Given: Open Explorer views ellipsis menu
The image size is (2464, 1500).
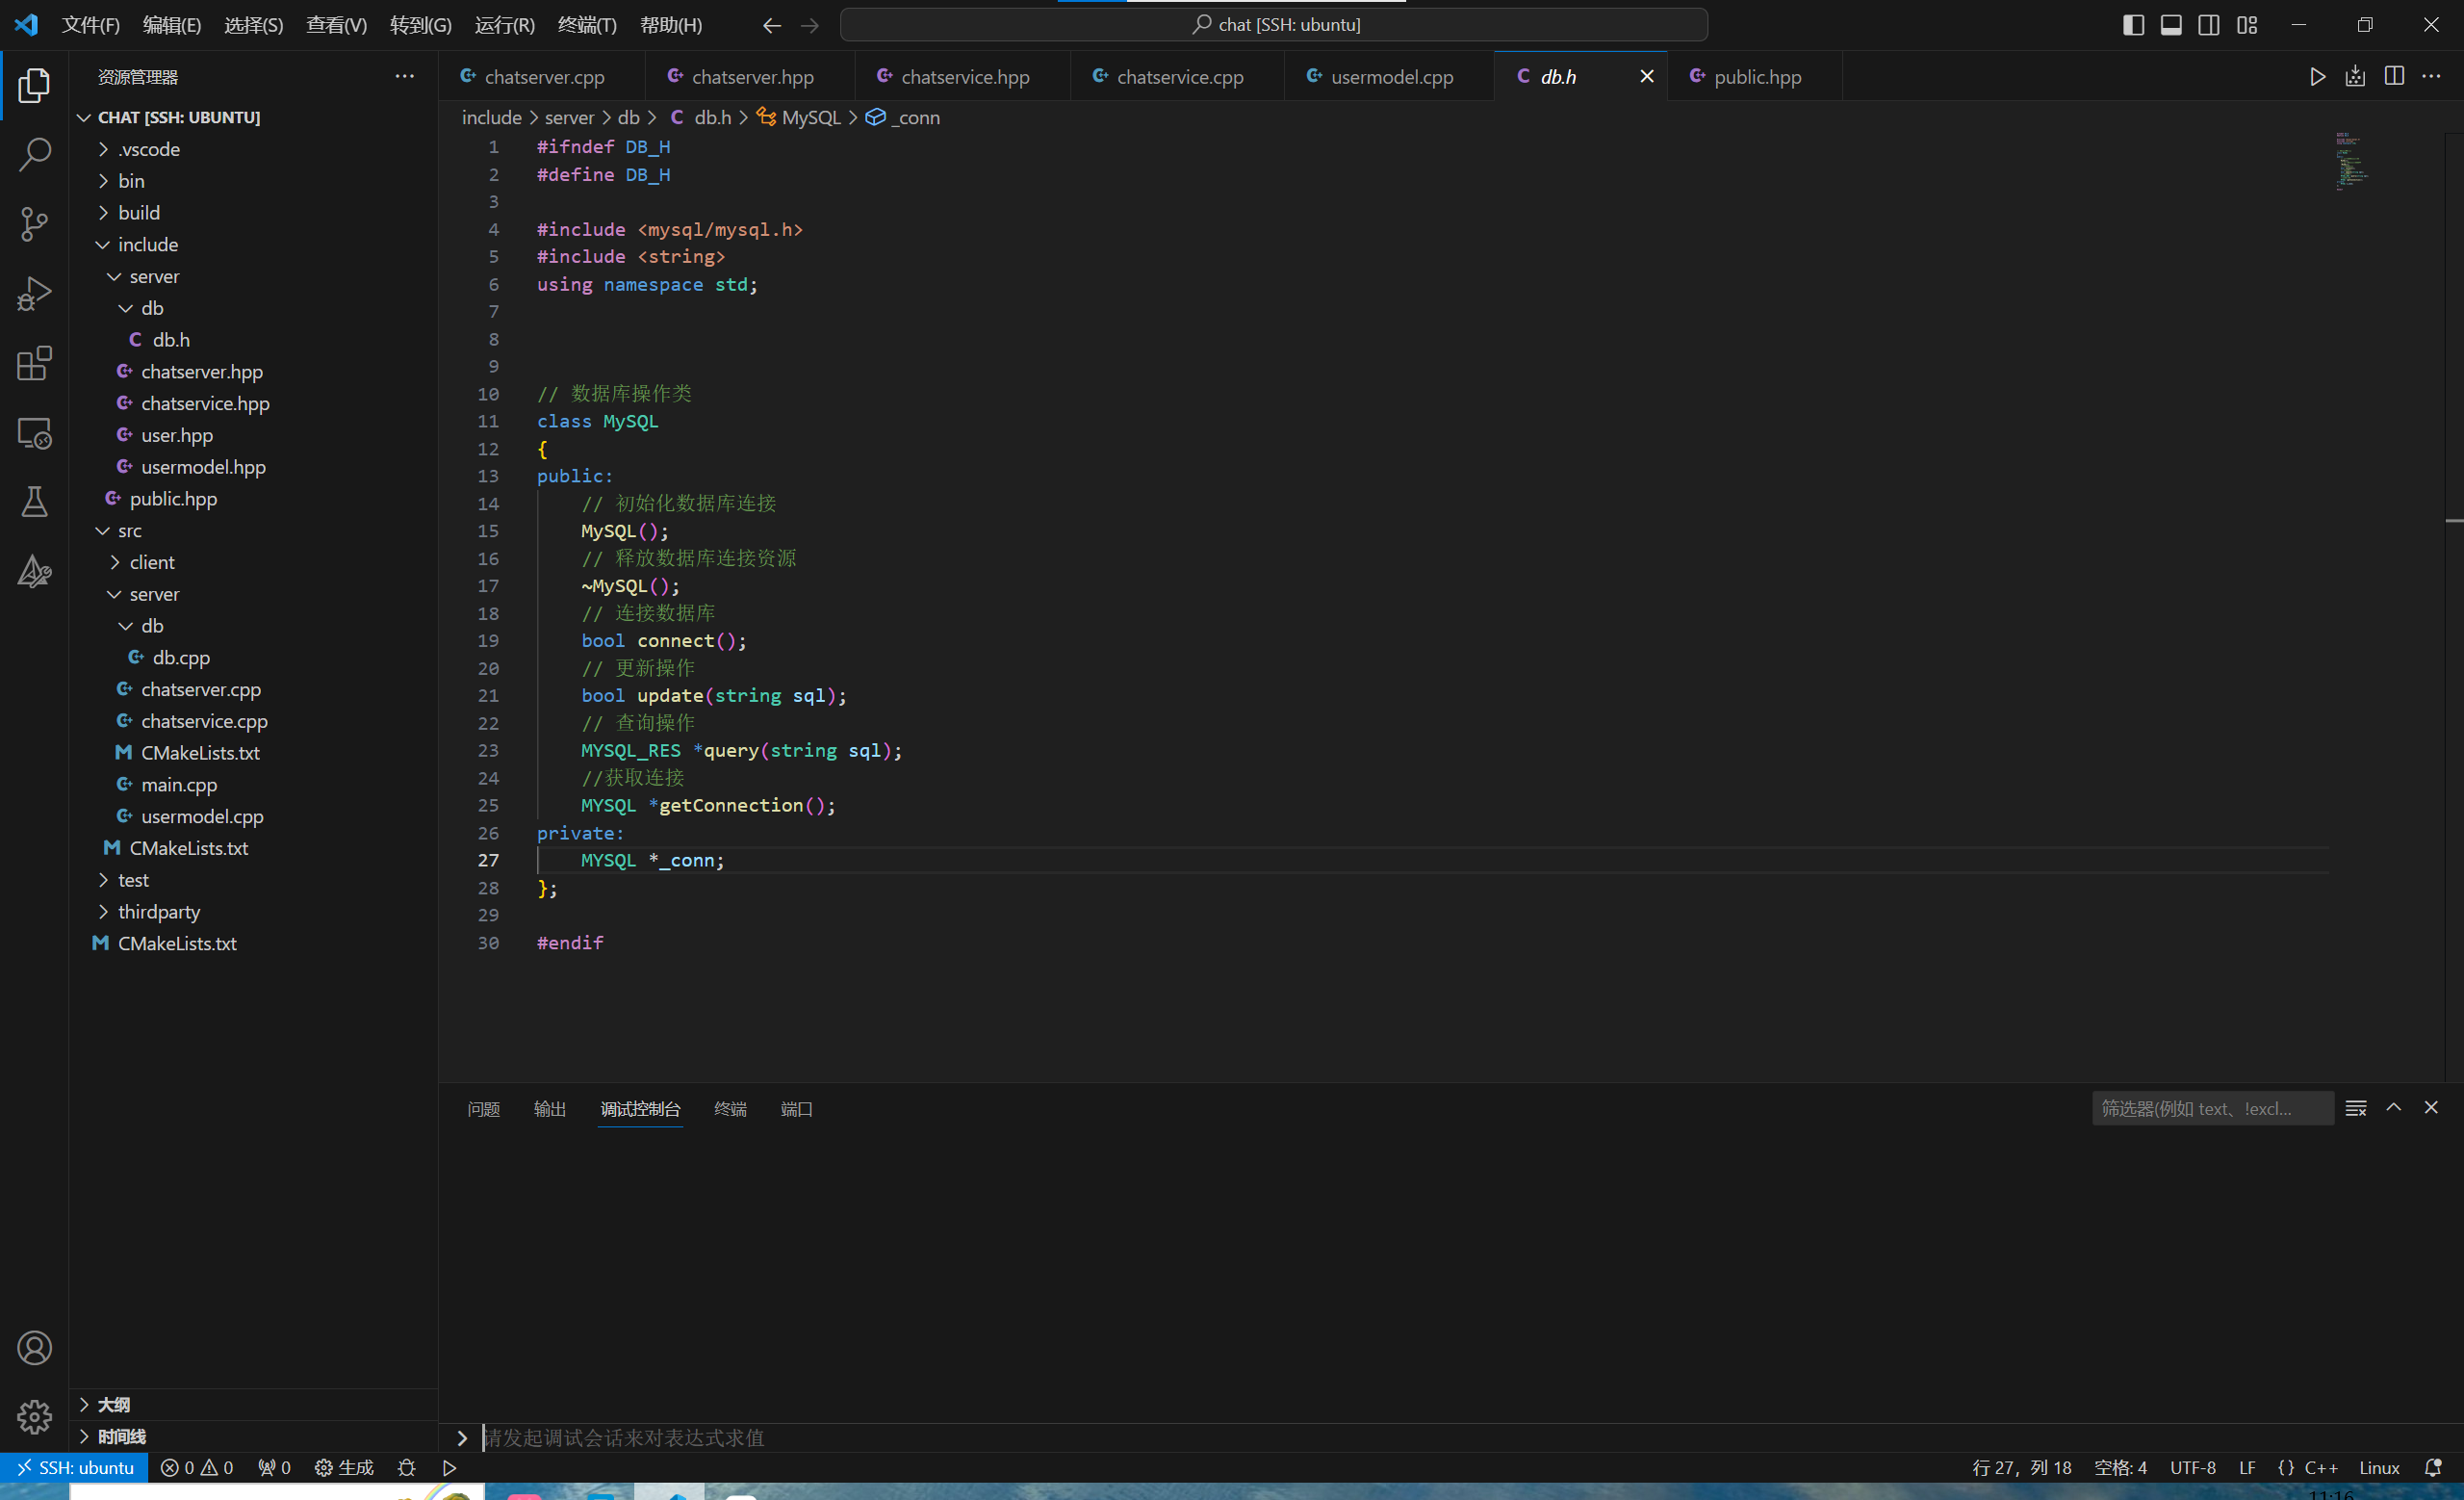Looking at the screenshot, I should [x=404, y=77].
